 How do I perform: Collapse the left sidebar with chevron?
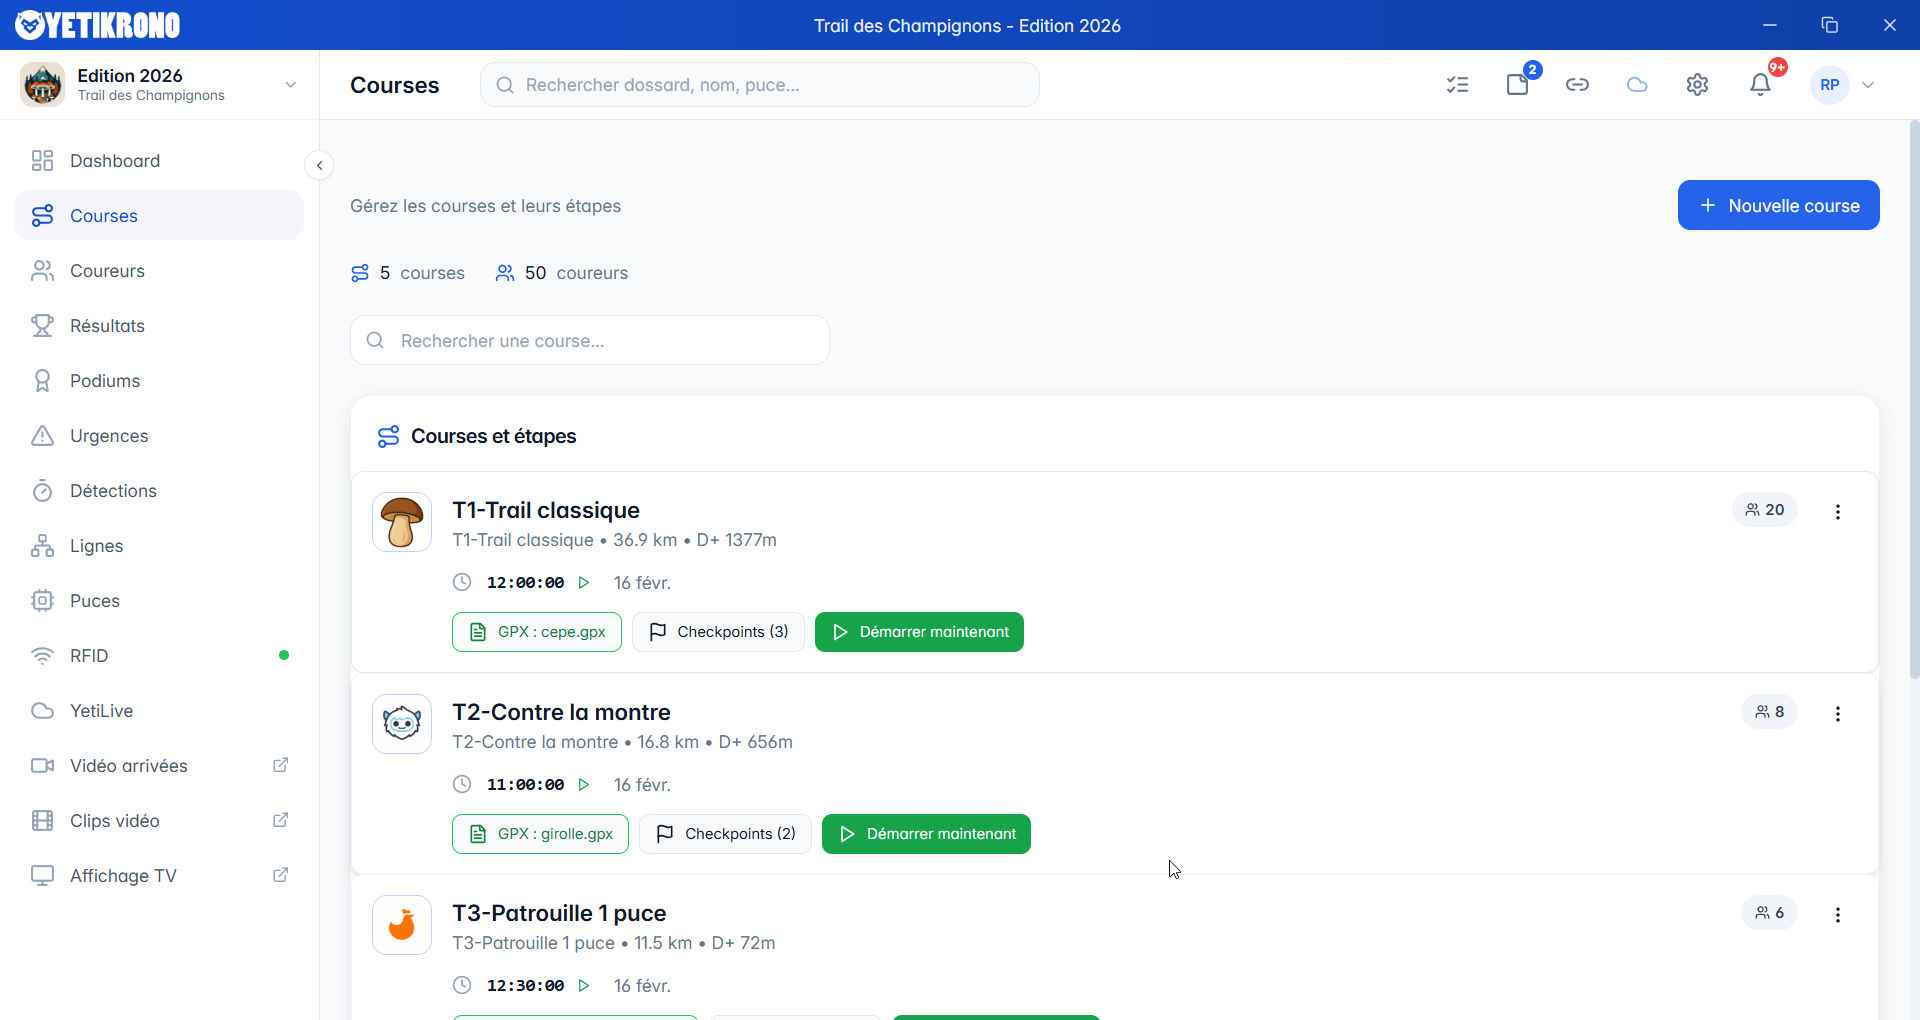pos(319,165)
